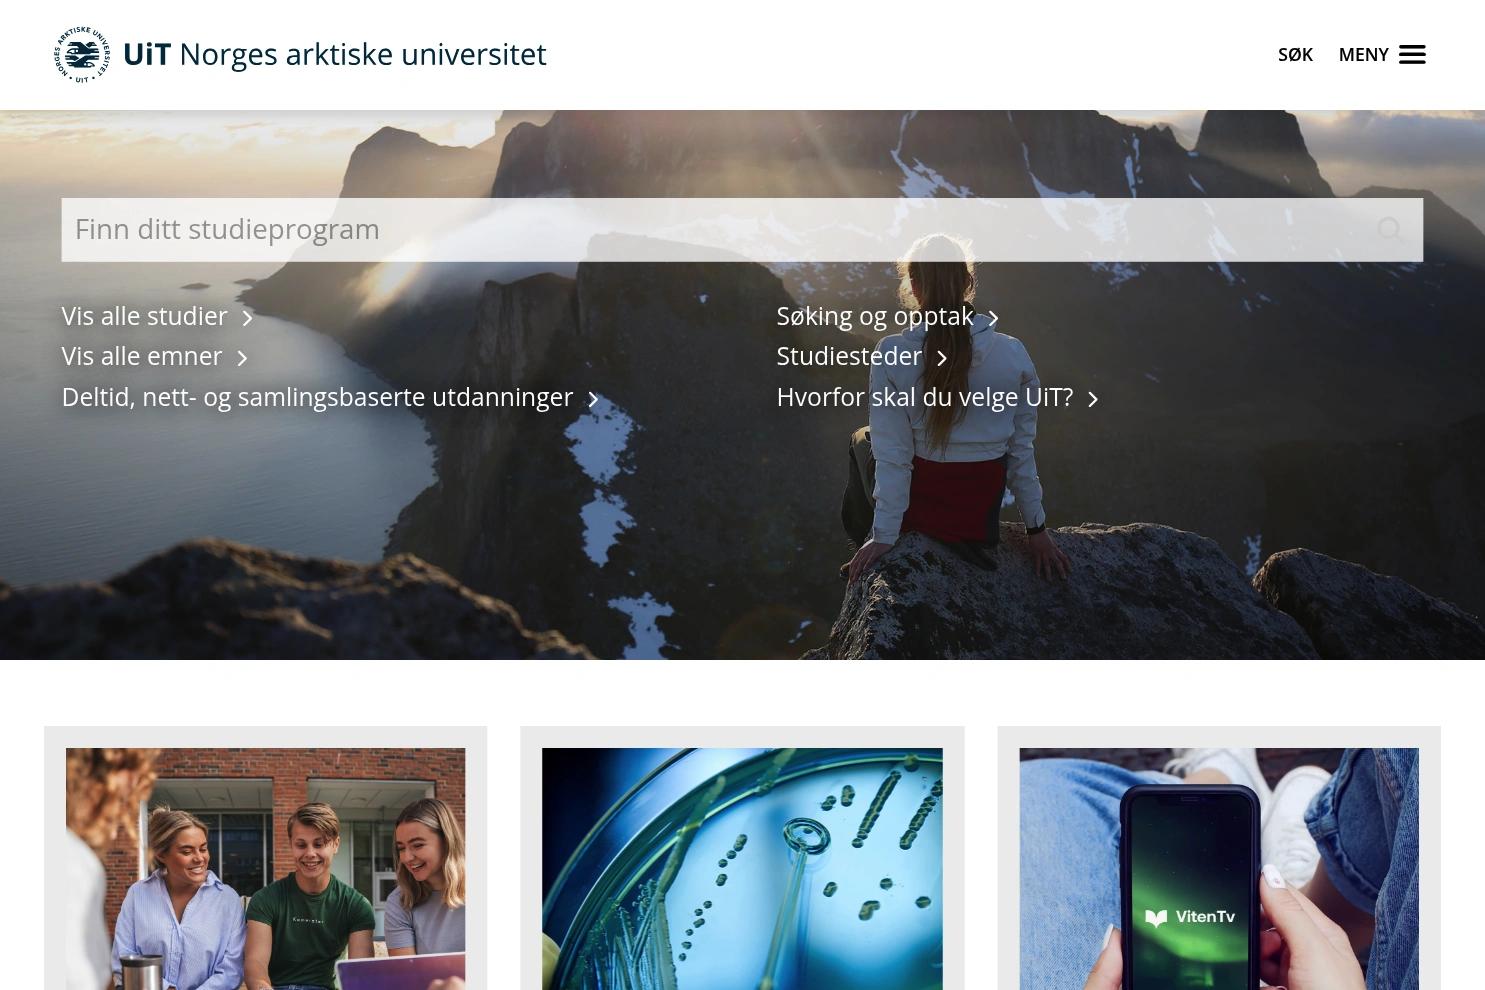Focus the Finn ditt studieprogram field
This screenshot has width=1485, height=990.
point(742,230)
